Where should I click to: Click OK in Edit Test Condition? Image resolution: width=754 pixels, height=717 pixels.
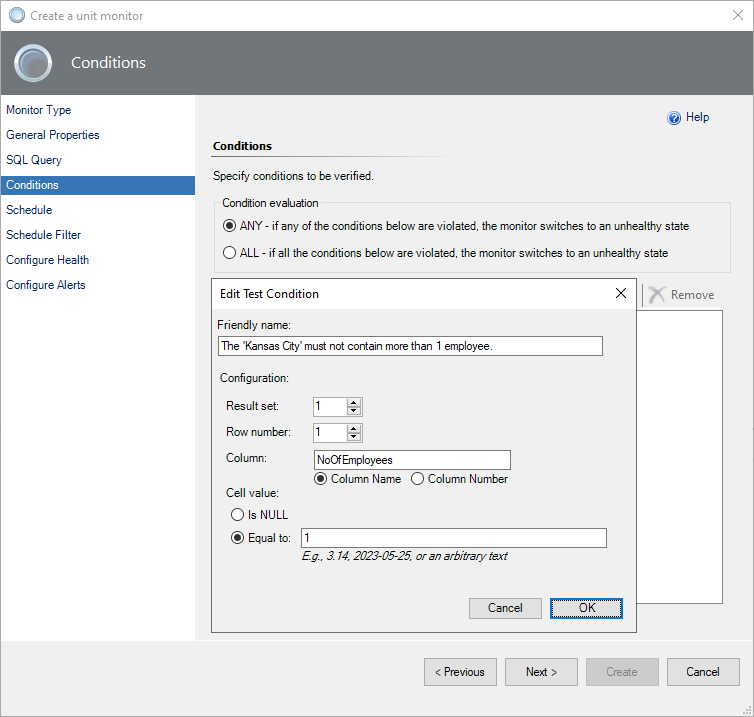tap(587, 608)
